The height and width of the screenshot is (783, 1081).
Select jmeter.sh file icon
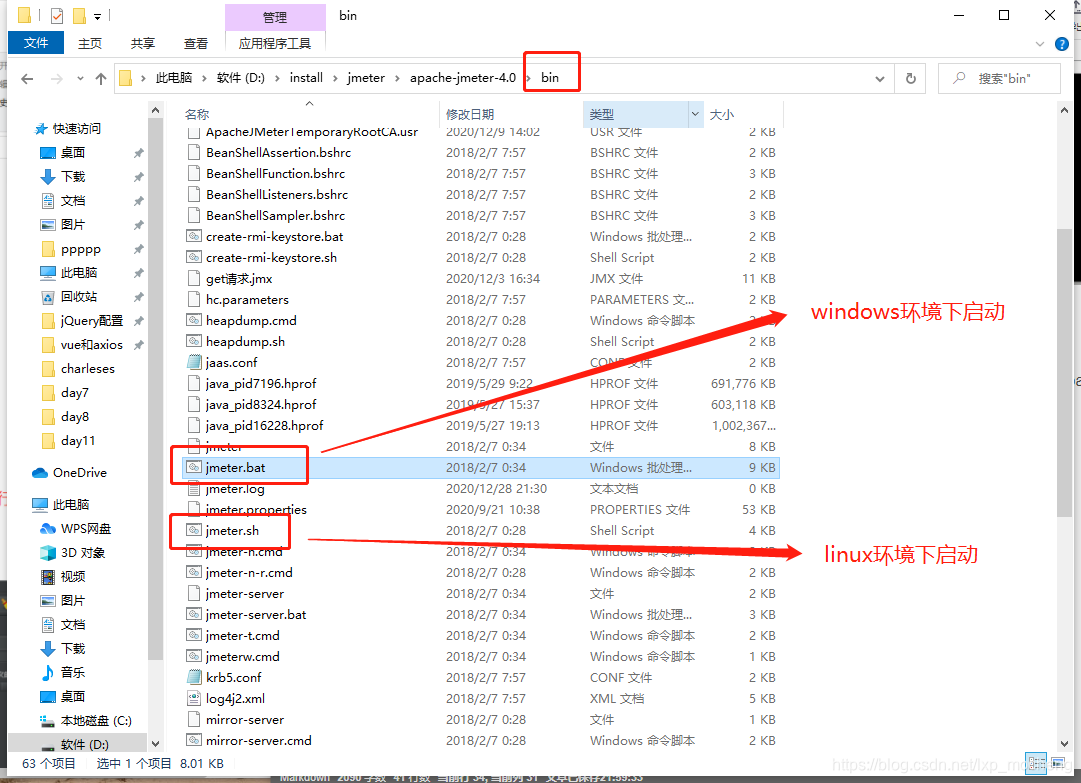coord(194,531)
